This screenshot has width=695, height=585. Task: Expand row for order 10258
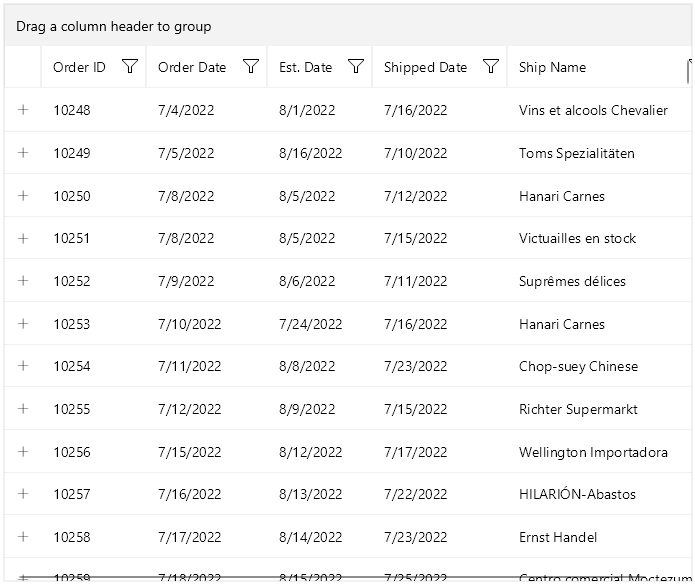(x=23, y=537)
